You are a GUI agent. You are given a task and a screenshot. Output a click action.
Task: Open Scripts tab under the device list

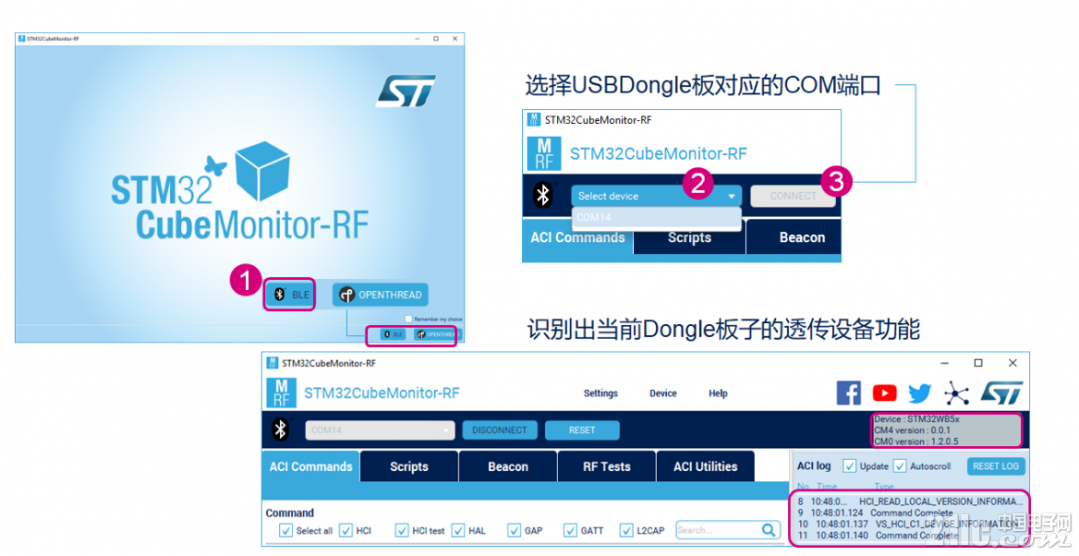pyautogui.click(x=689, y=238)
